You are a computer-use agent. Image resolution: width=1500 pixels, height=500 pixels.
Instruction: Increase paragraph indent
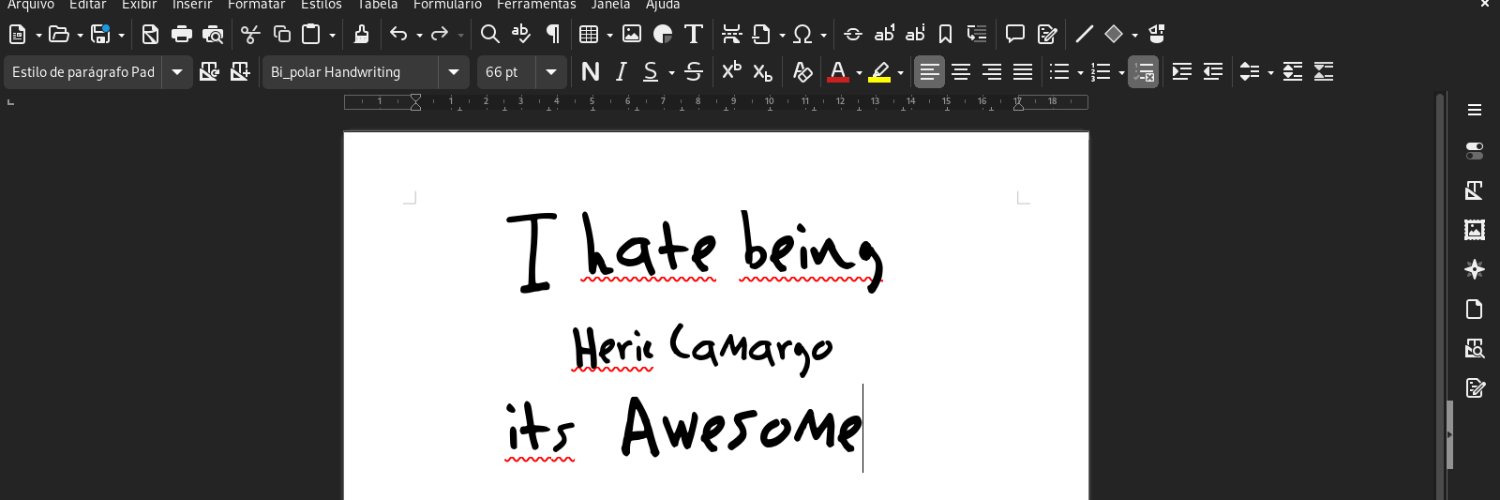1182,72
